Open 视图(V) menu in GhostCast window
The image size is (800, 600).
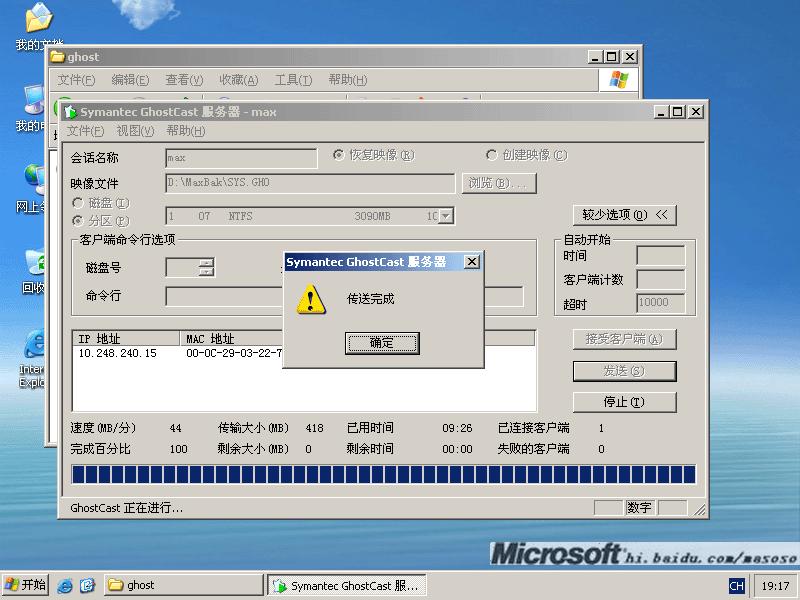coord(135,131)
